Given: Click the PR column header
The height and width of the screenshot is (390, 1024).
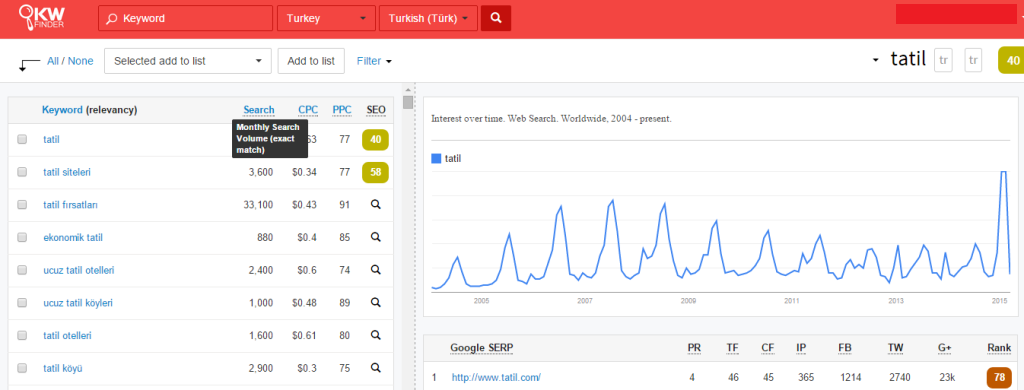Looking at the screenshot, I should tap(694, 348).
